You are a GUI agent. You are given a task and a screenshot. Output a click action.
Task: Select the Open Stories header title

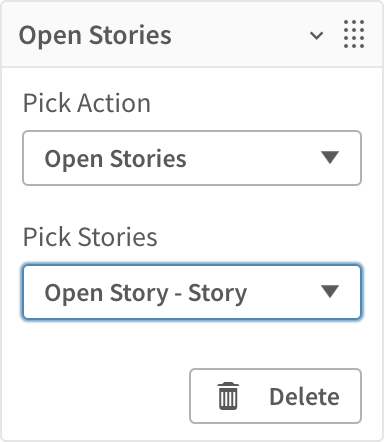coord(95,35)
